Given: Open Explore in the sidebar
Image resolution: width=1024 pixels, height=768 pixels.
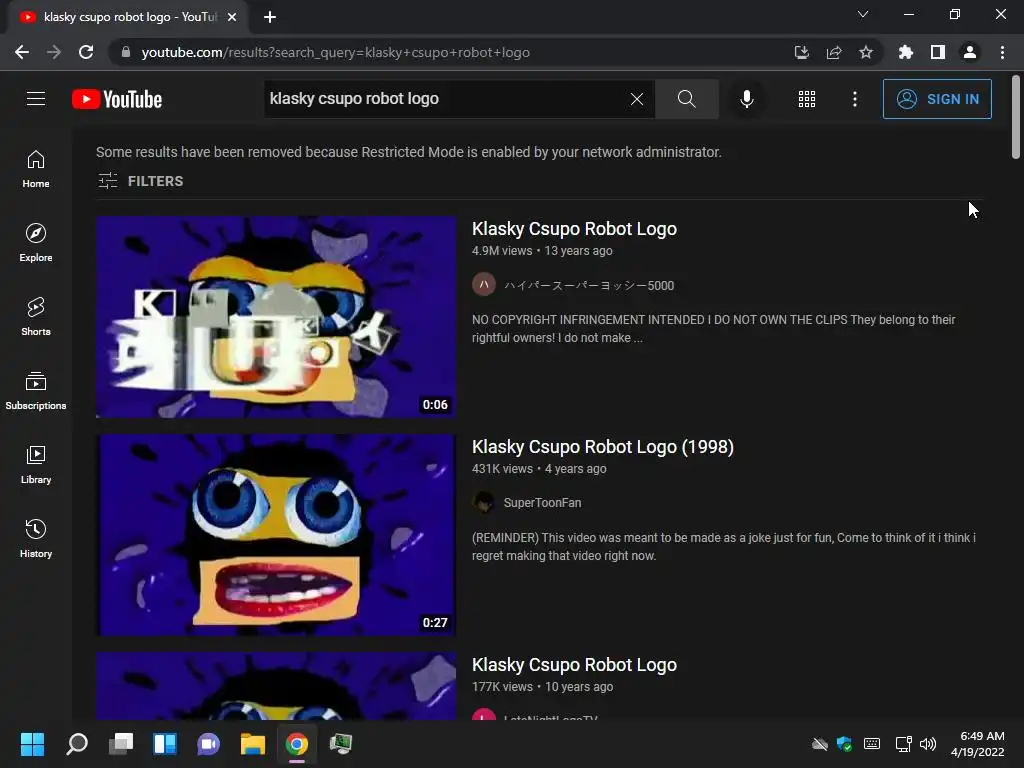Looking at the screenshot, I should coord(36,243).
